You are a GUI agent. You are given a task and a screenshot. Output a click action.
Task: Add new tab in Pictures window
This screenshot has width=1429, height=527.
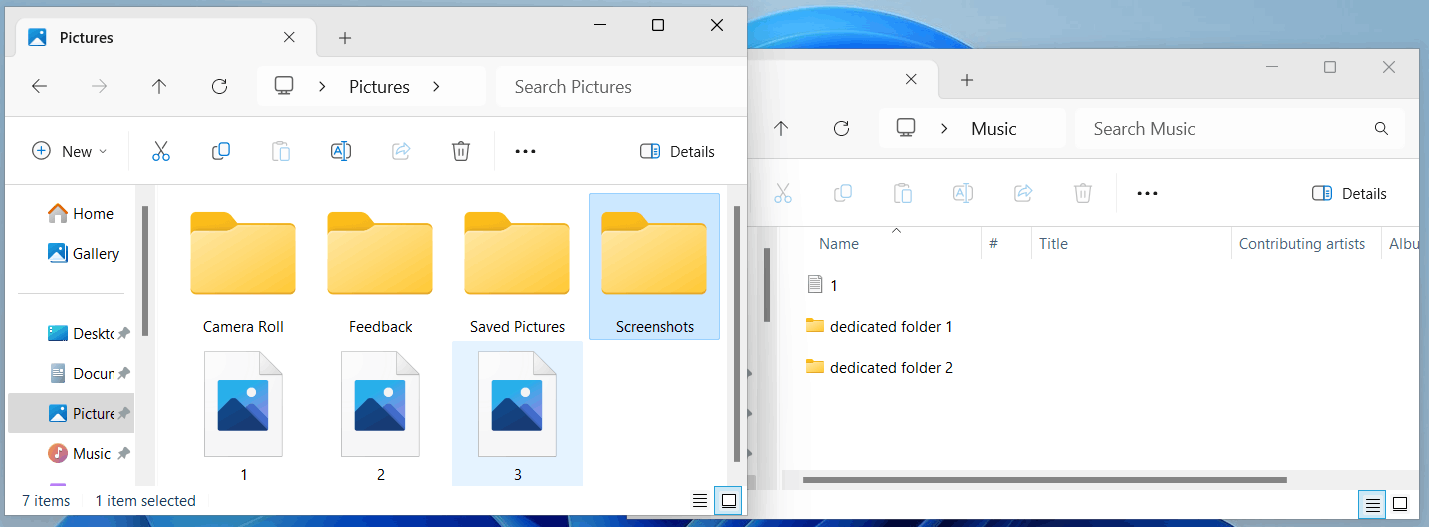point(345,38)
